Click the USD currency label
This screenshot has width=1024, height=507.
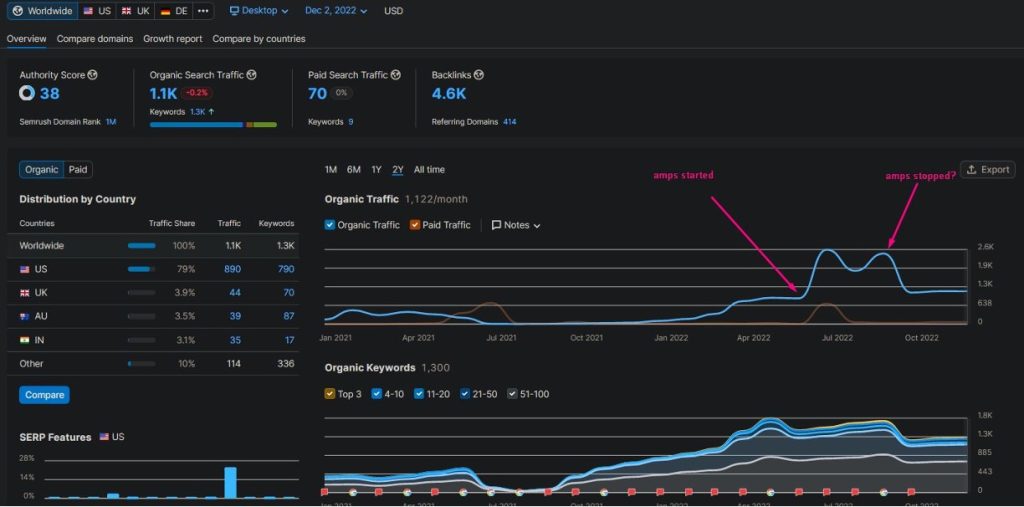(x=393, y=11)
